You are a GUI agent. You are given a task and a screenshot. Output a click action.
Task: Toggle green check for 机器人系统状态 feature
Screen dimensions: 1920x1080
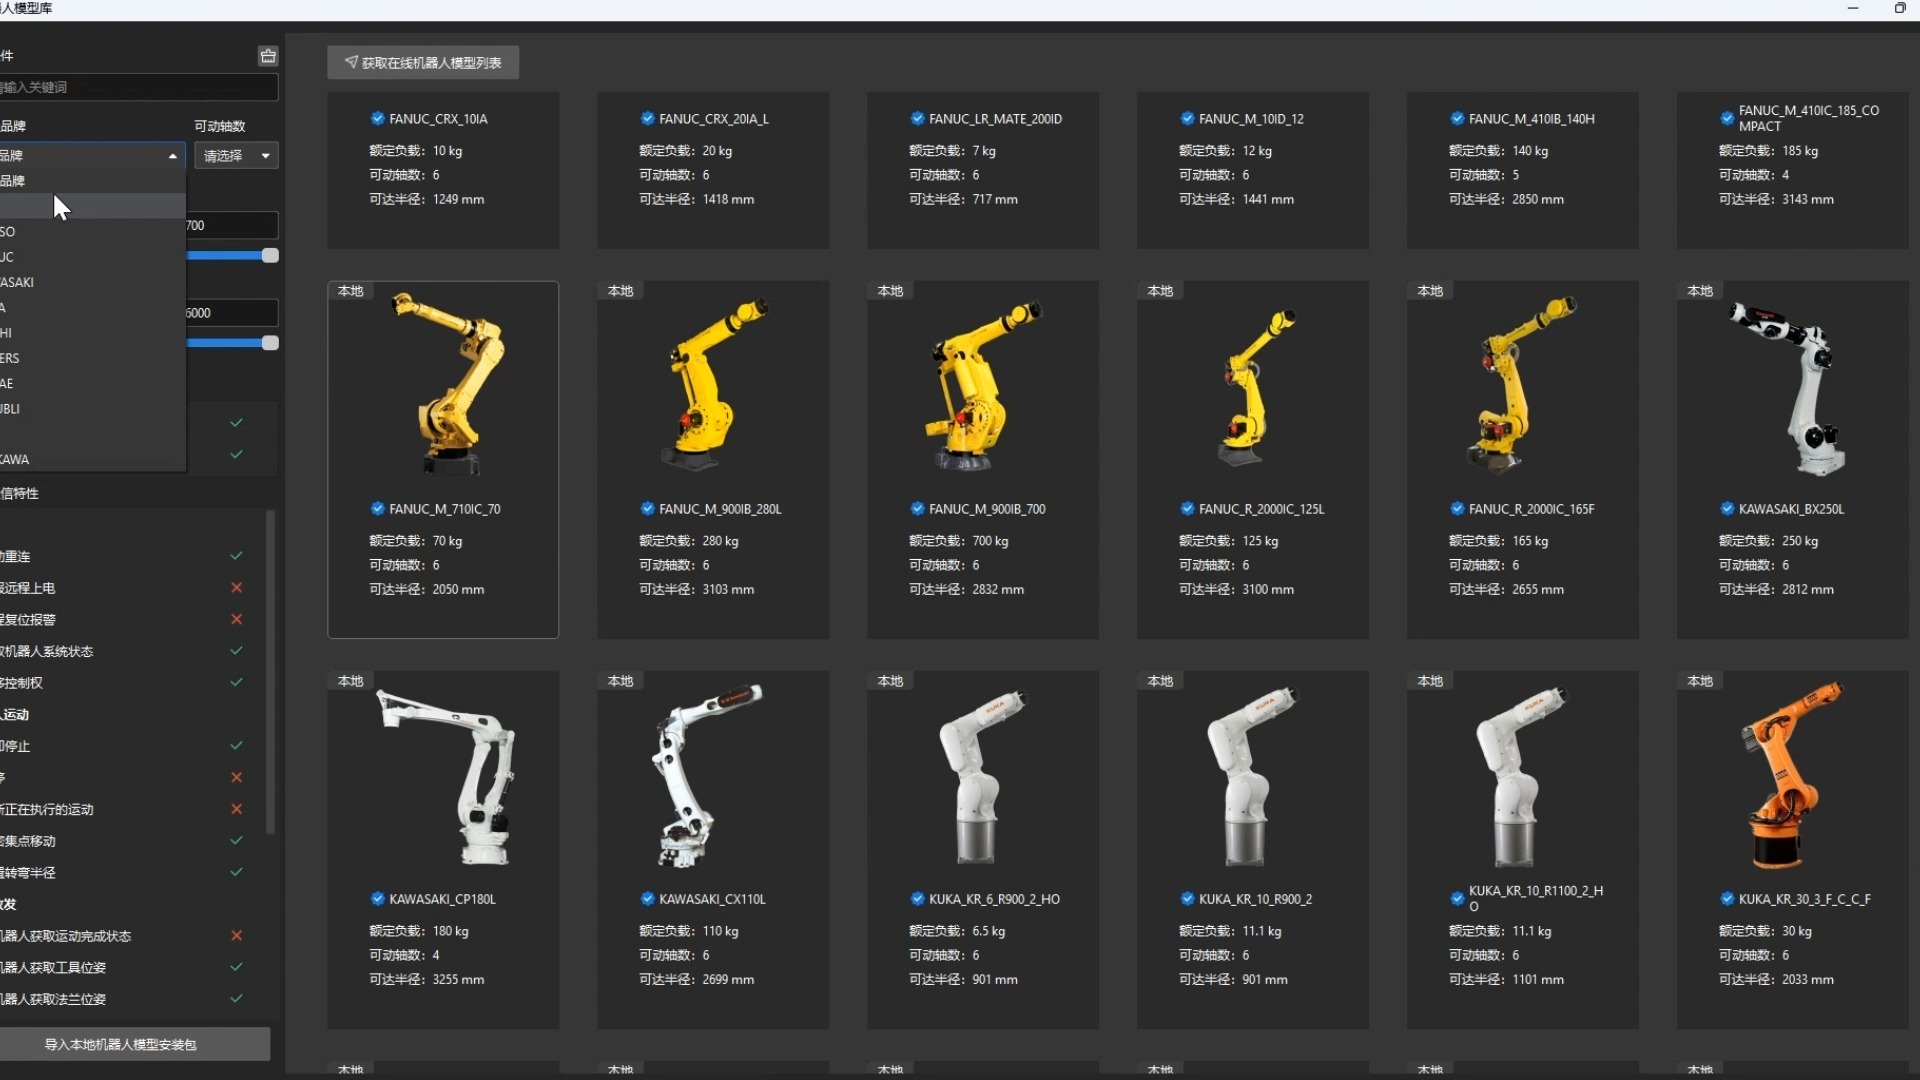[x=237, y=651]
